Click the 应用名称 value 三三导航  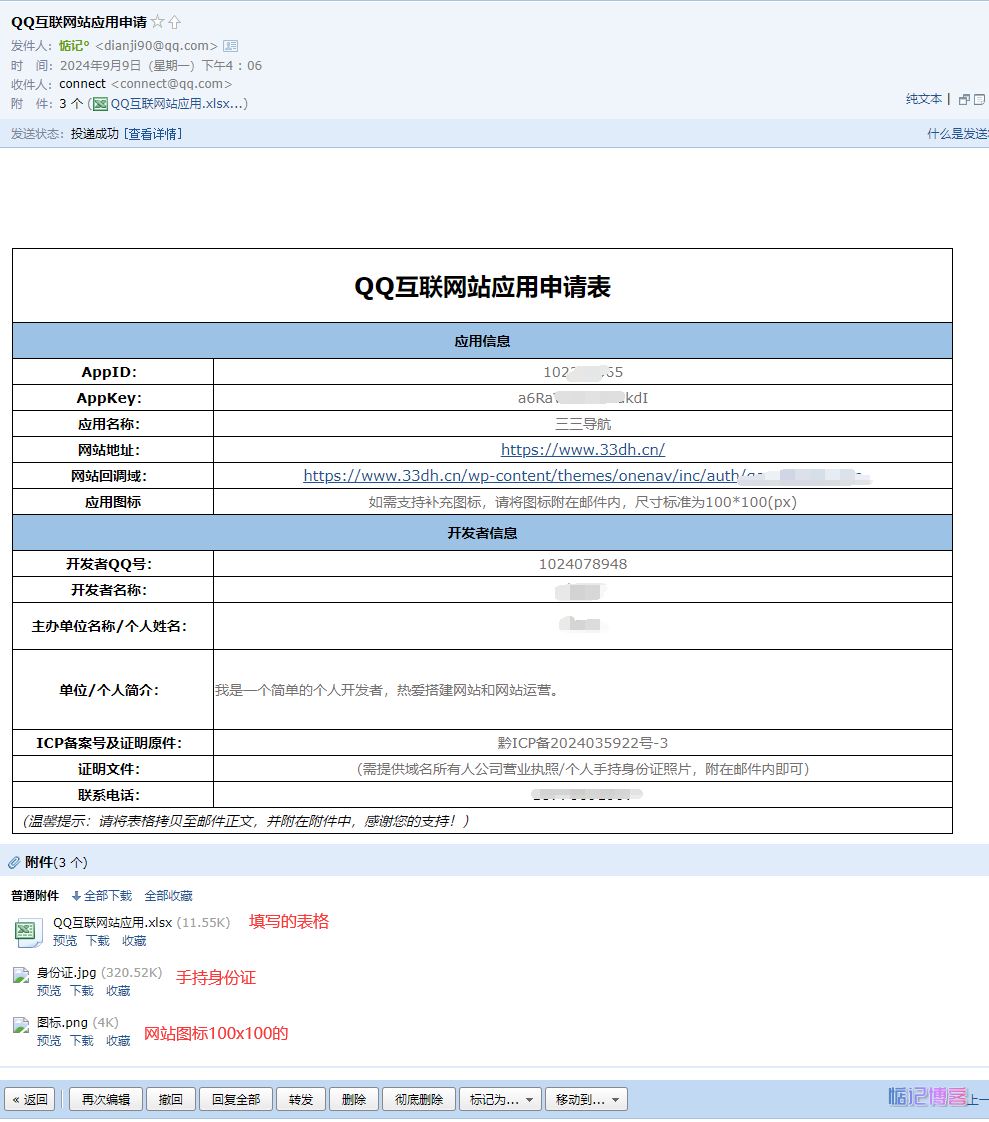coord(583,424)
